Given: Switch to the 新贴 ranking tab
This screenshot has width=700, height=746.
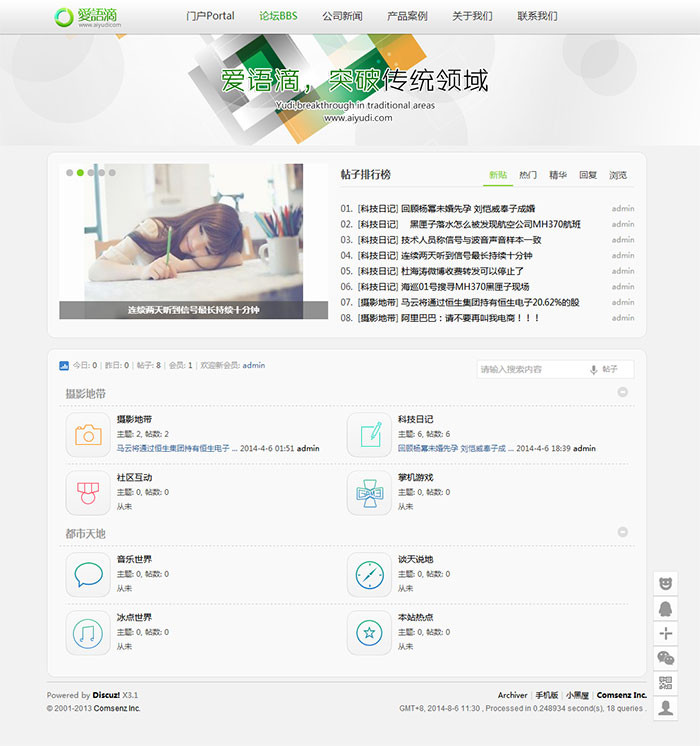Looking at the screenshot, I should click(498, 175).
